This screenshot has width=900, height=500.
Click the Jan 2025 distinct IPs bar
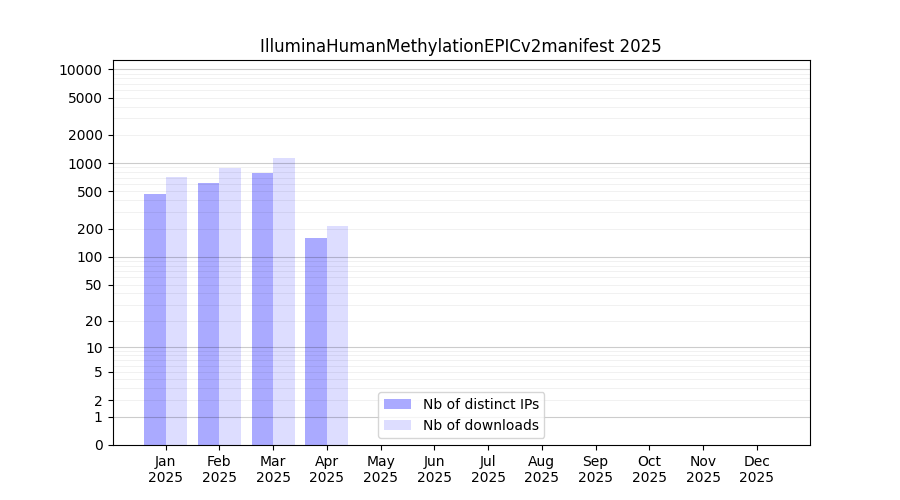[x=155, y=320]
